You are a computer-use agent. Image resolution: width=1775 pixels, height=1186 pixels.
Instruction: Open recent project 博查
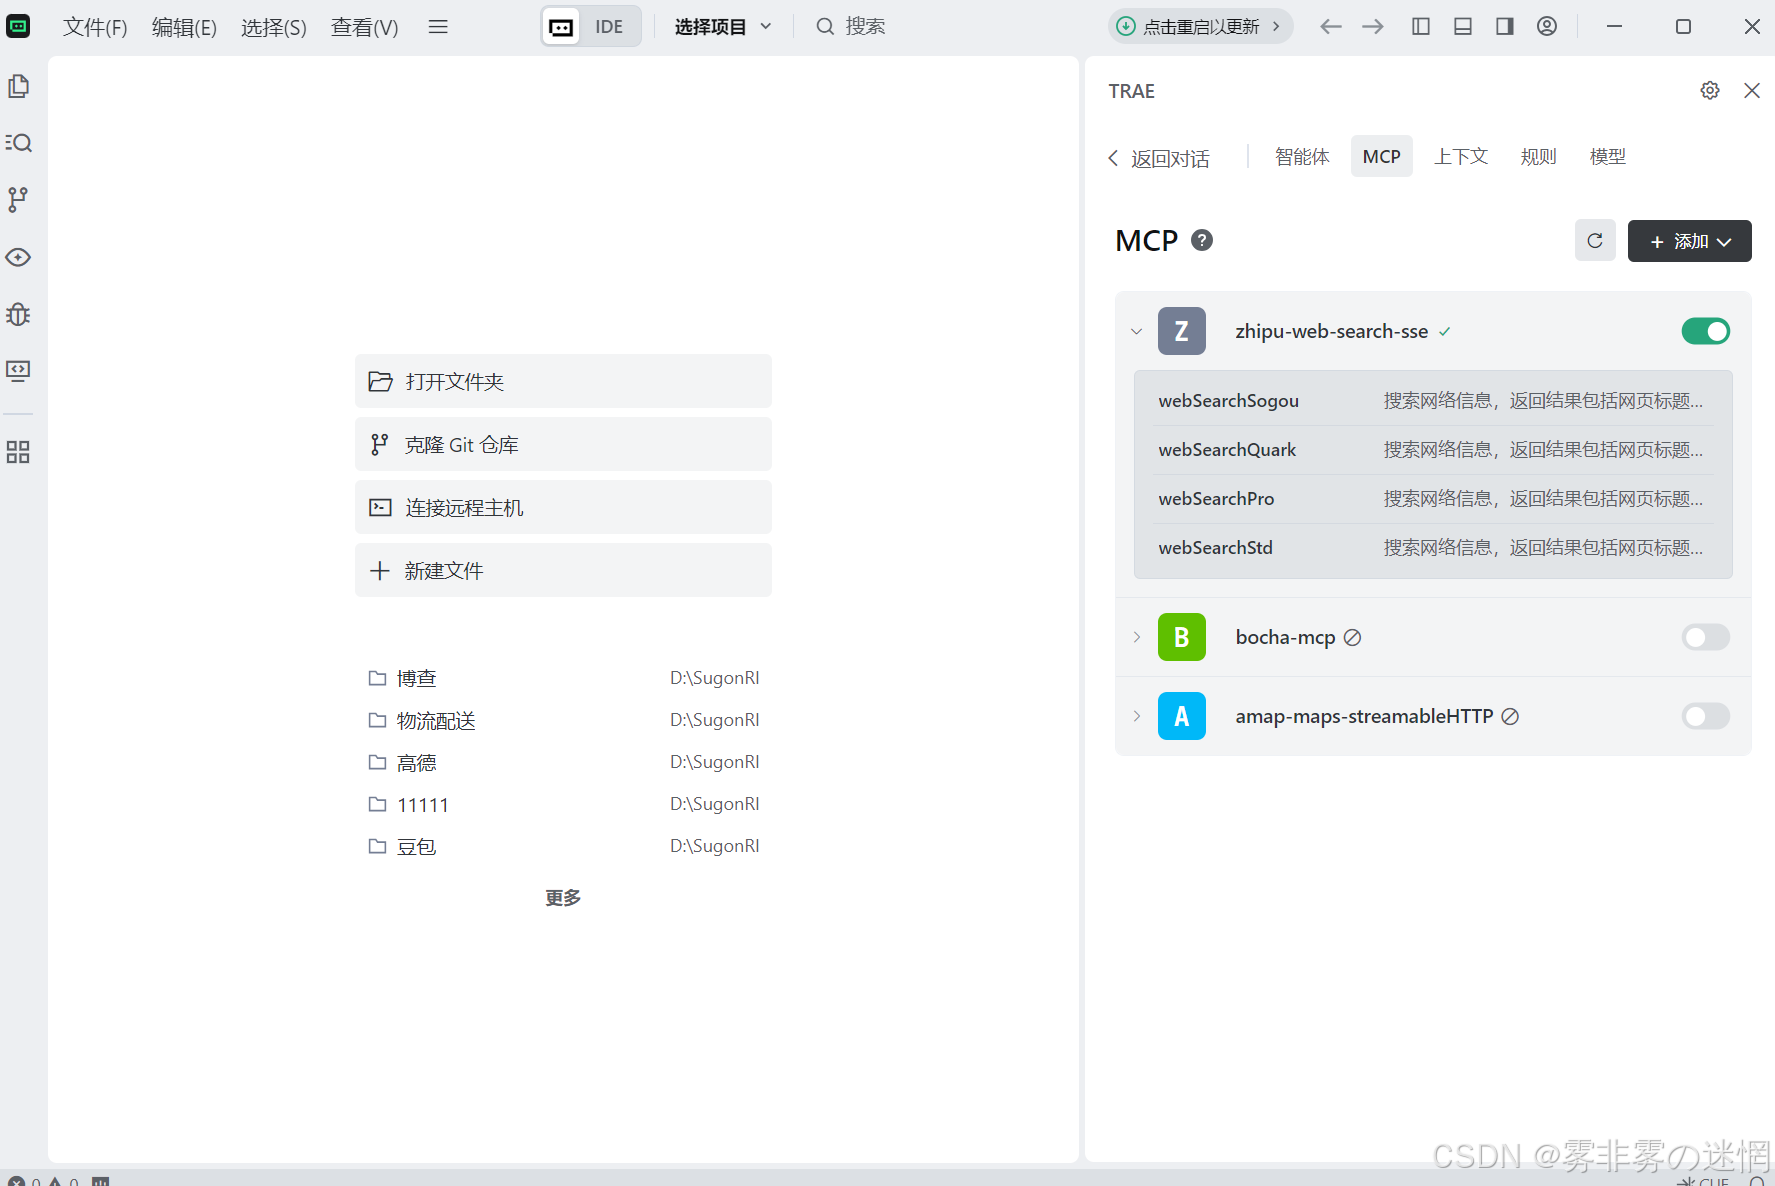(563, 678)
